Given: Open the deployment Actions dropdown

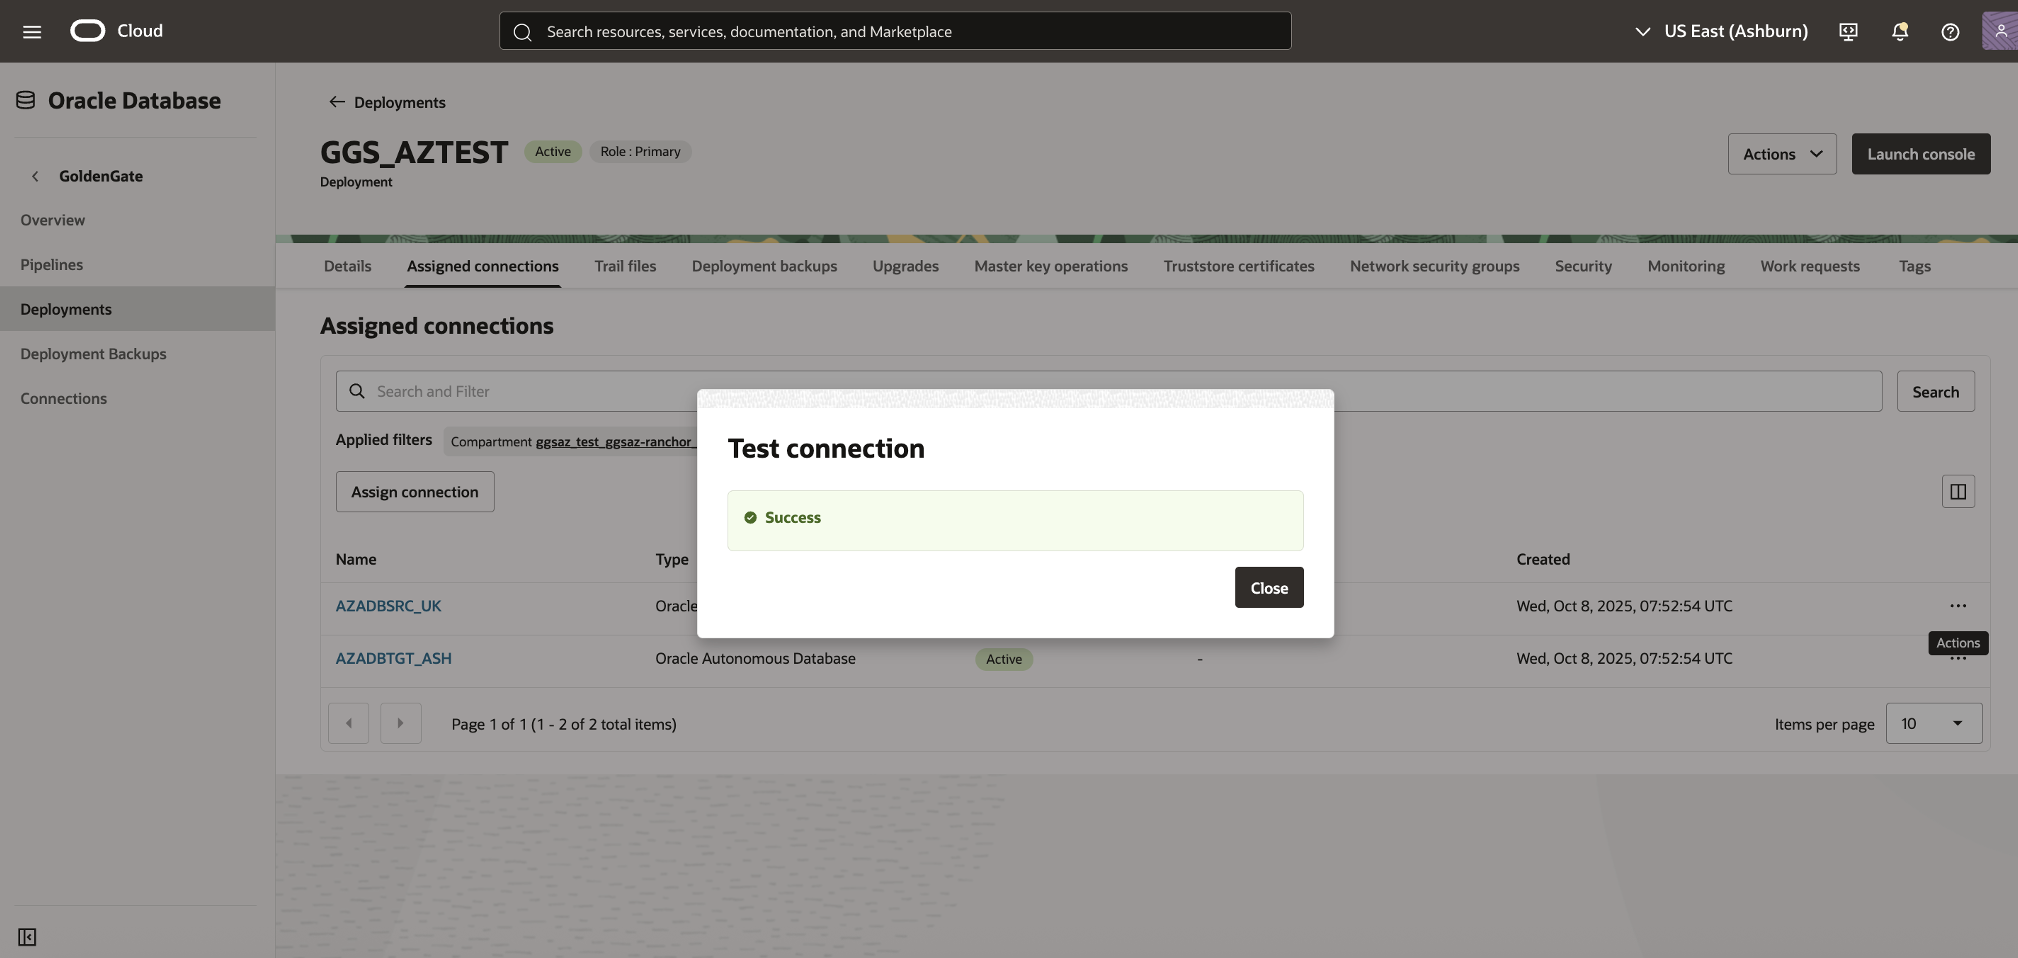Looking at the screenshot, I should coord(1782,154).
